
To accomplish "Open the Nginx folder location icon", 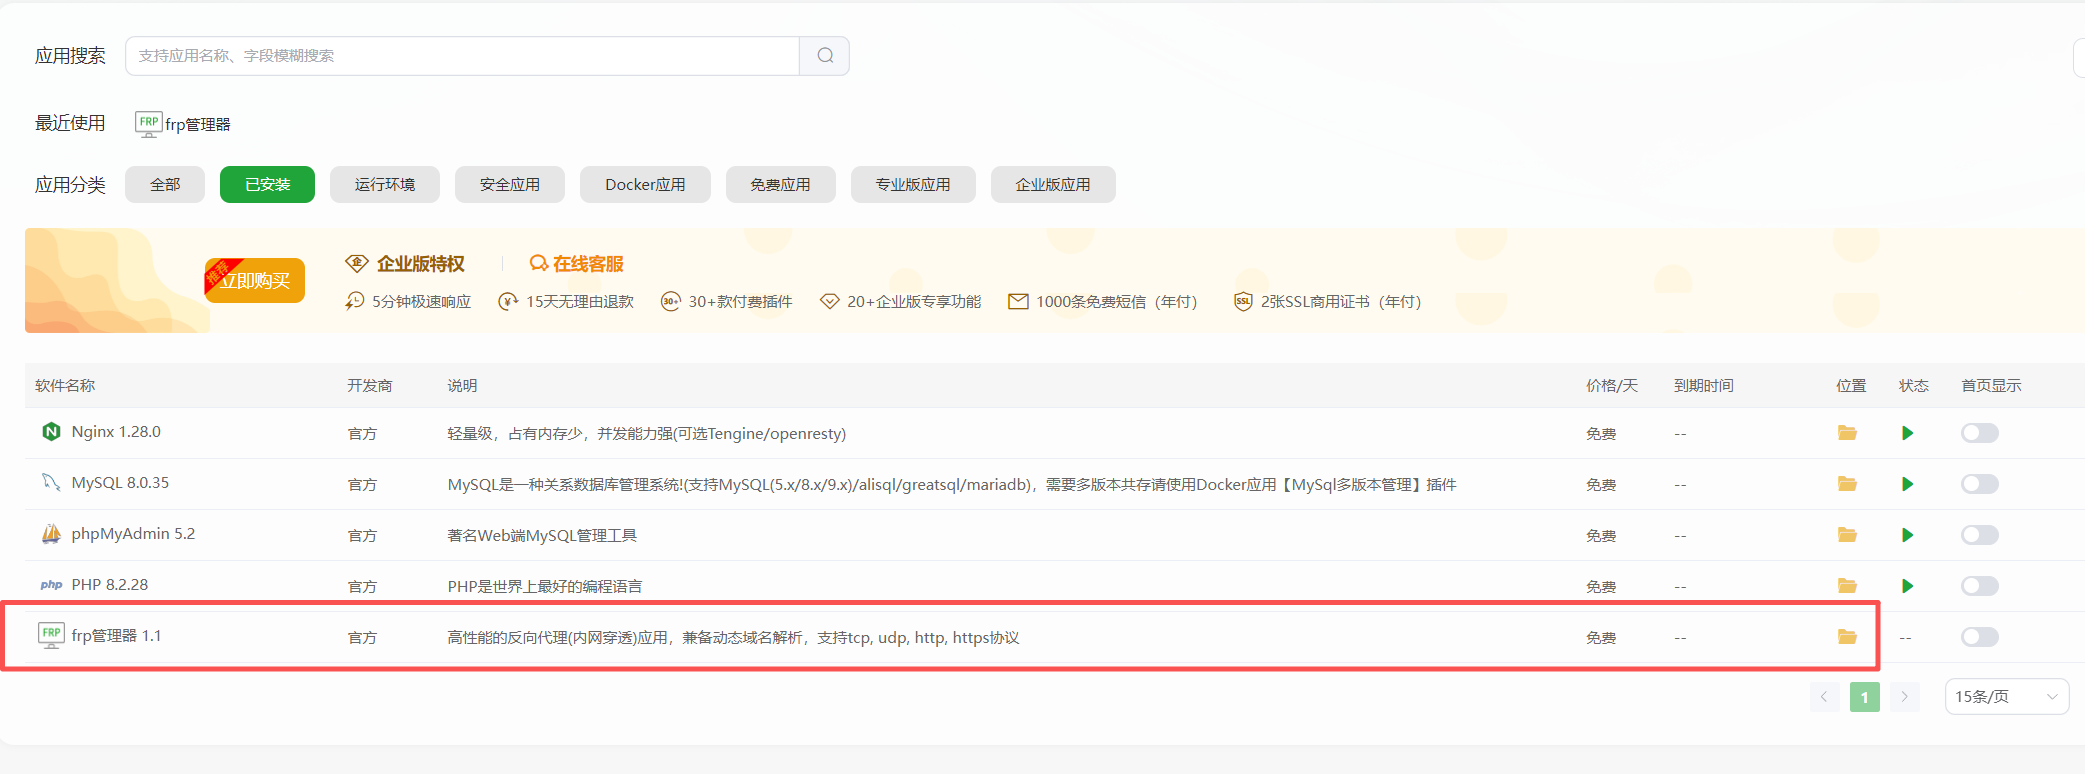I will point(1847,433).
